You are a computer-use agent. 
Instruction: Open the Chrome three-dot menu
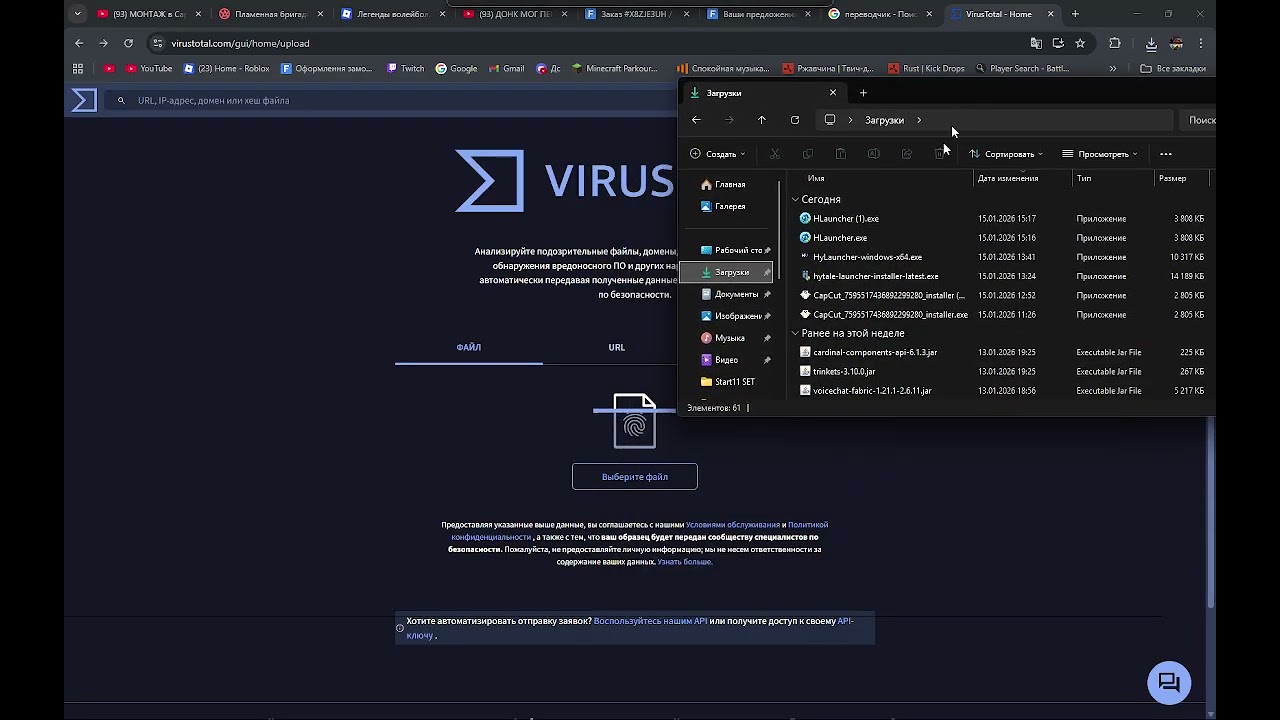1201,43
